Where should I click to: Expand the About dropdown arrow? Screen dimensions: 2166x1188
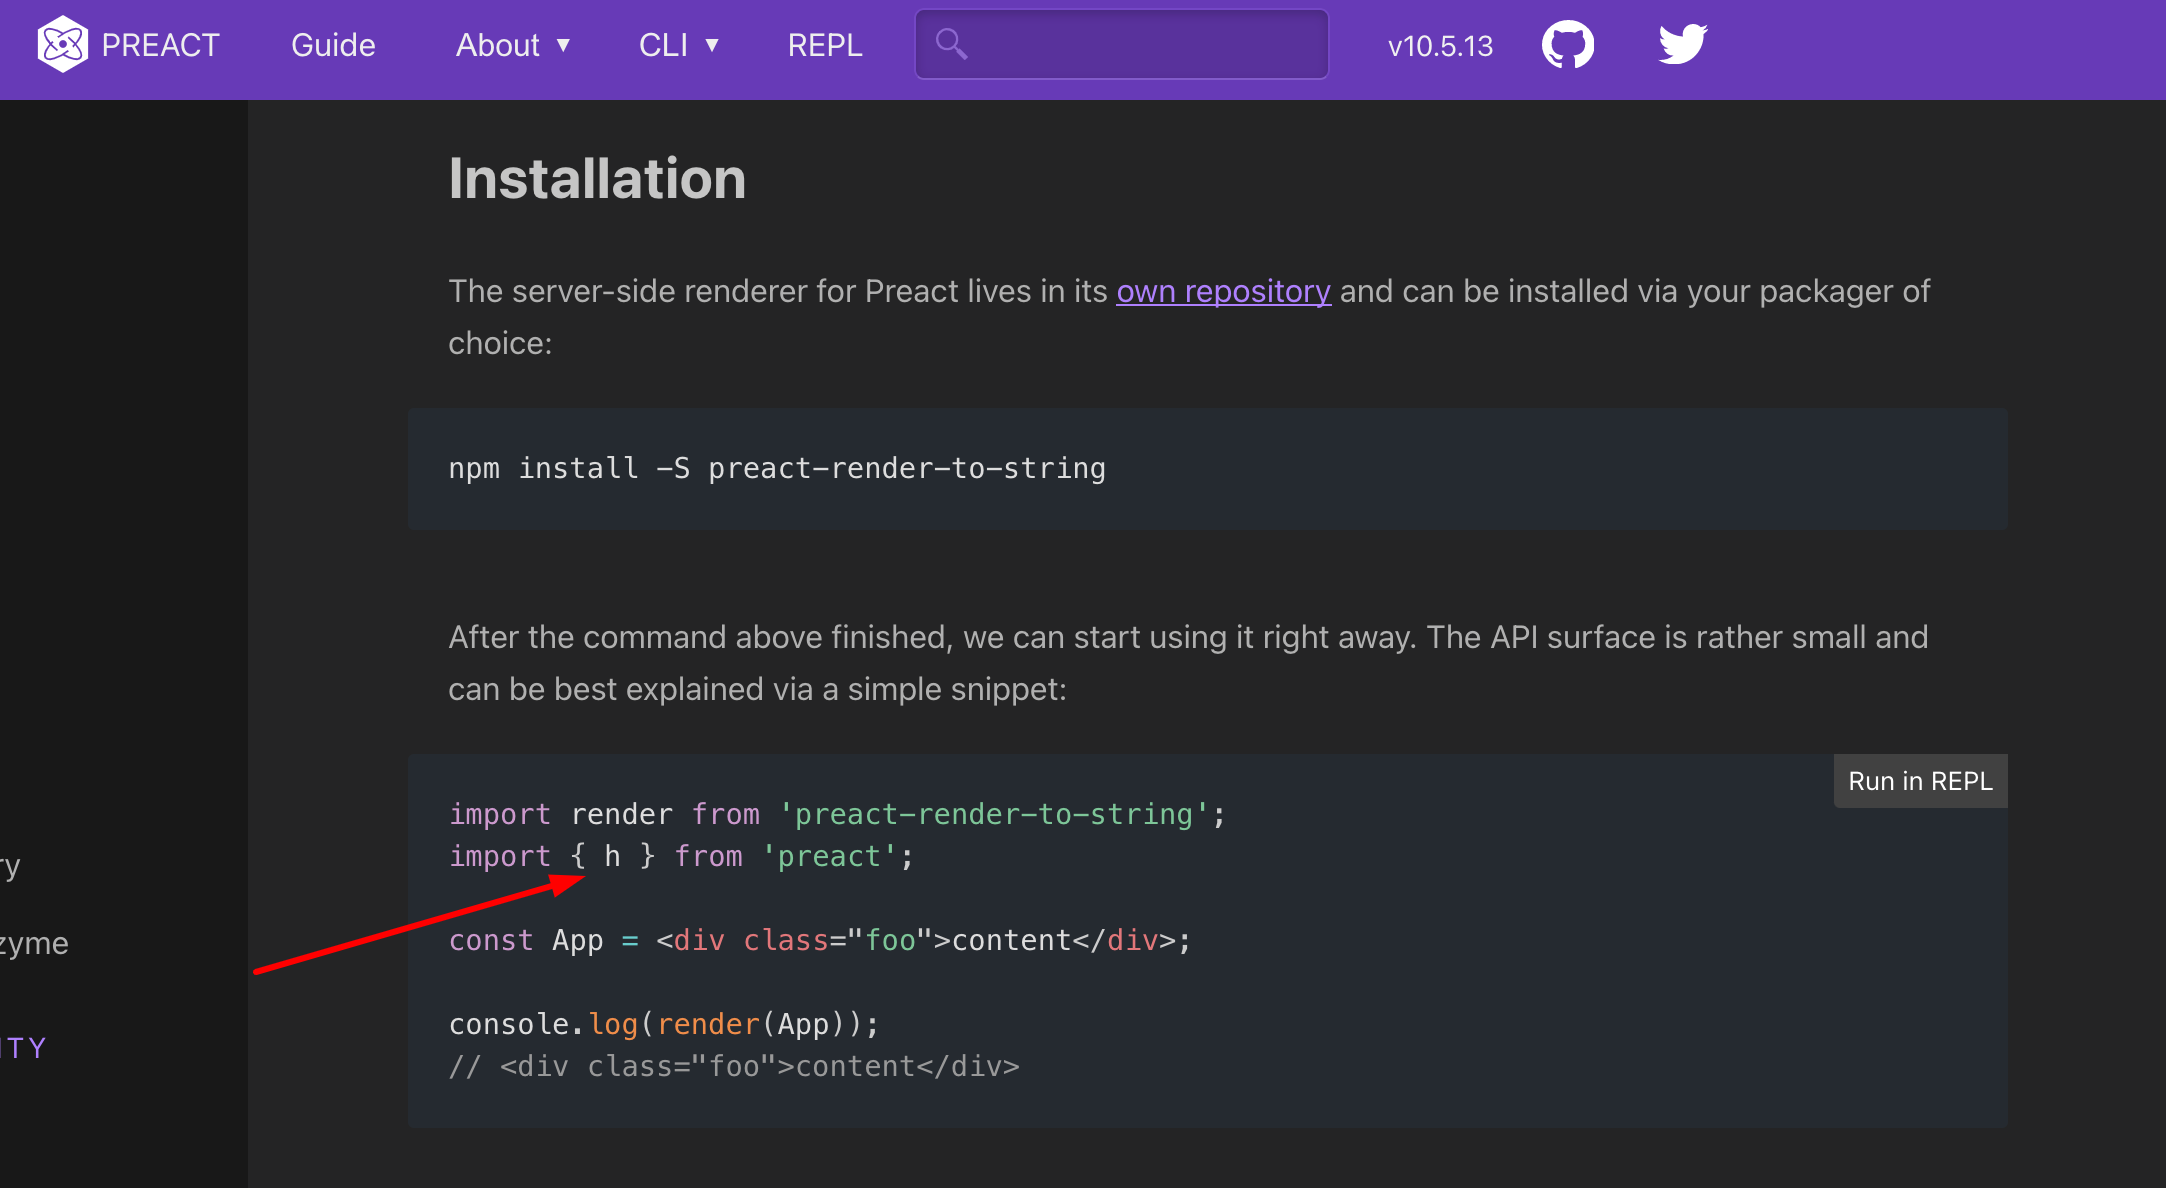point(563,45)
